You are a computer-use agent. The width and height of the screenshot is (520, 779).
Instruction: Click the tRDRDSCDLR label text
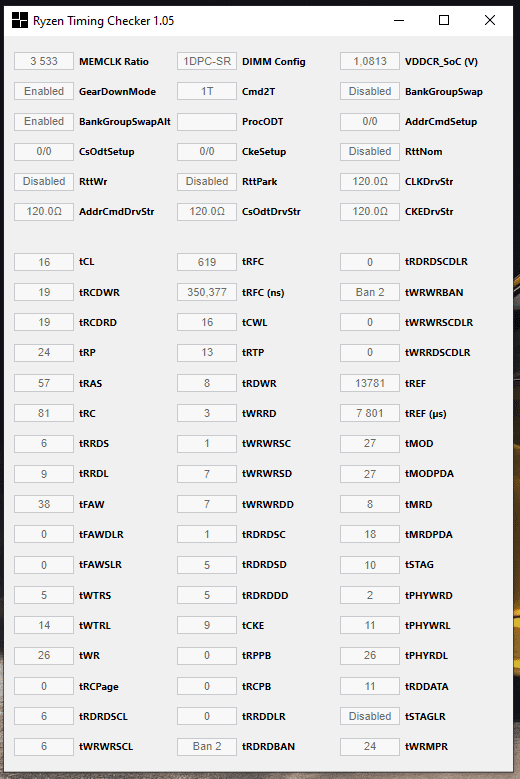436,262
